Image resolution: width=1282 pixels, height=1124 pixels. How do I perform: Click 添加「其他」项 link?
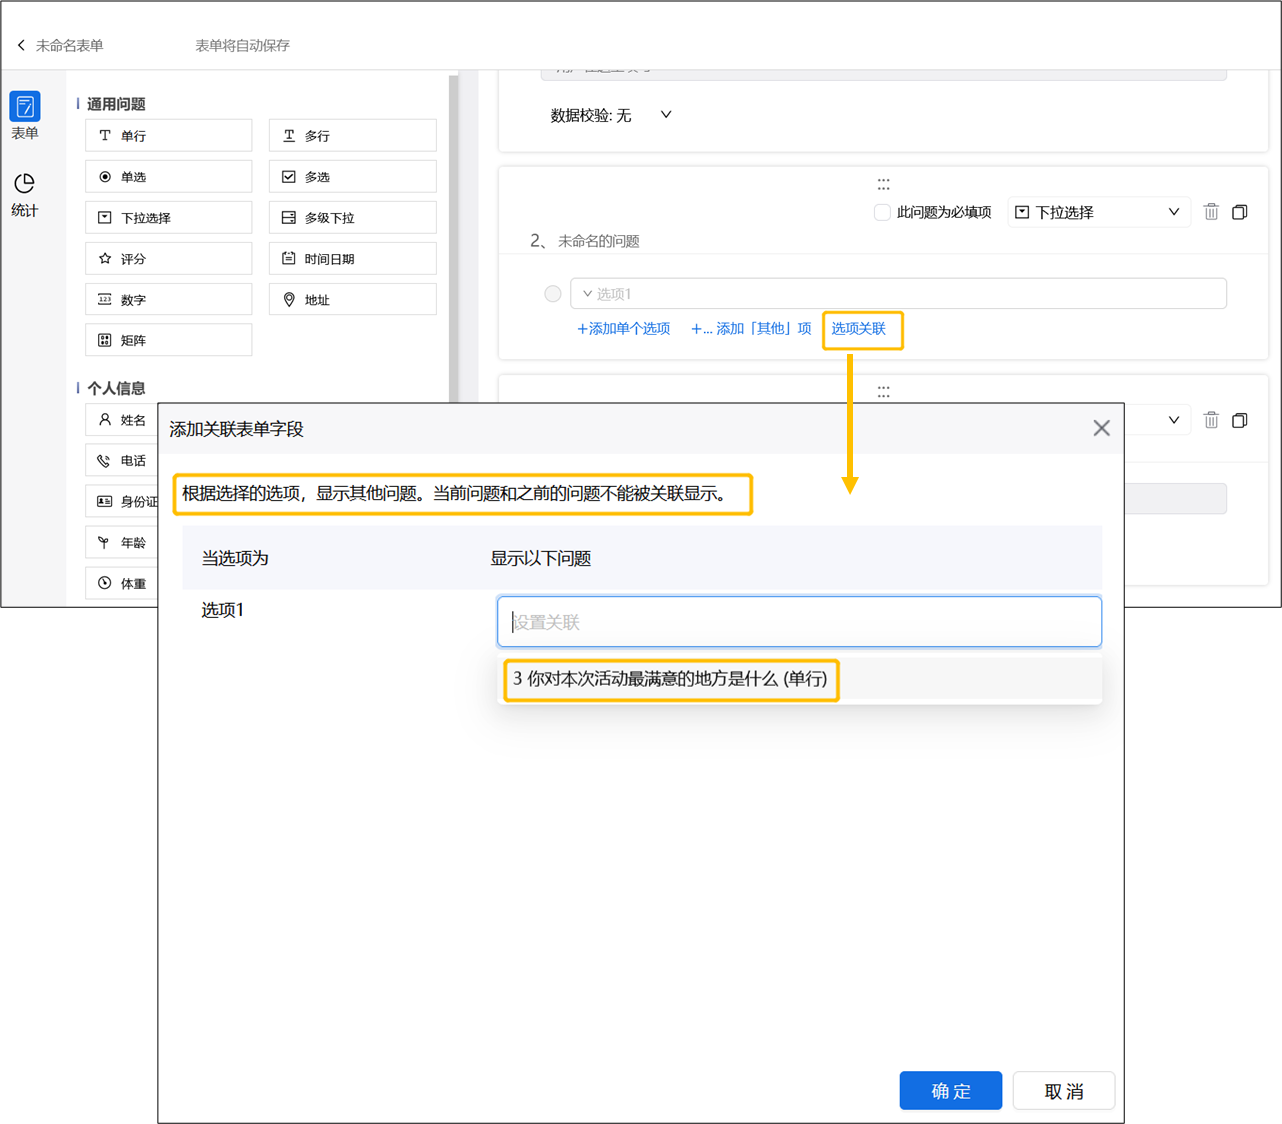(751, 329)
